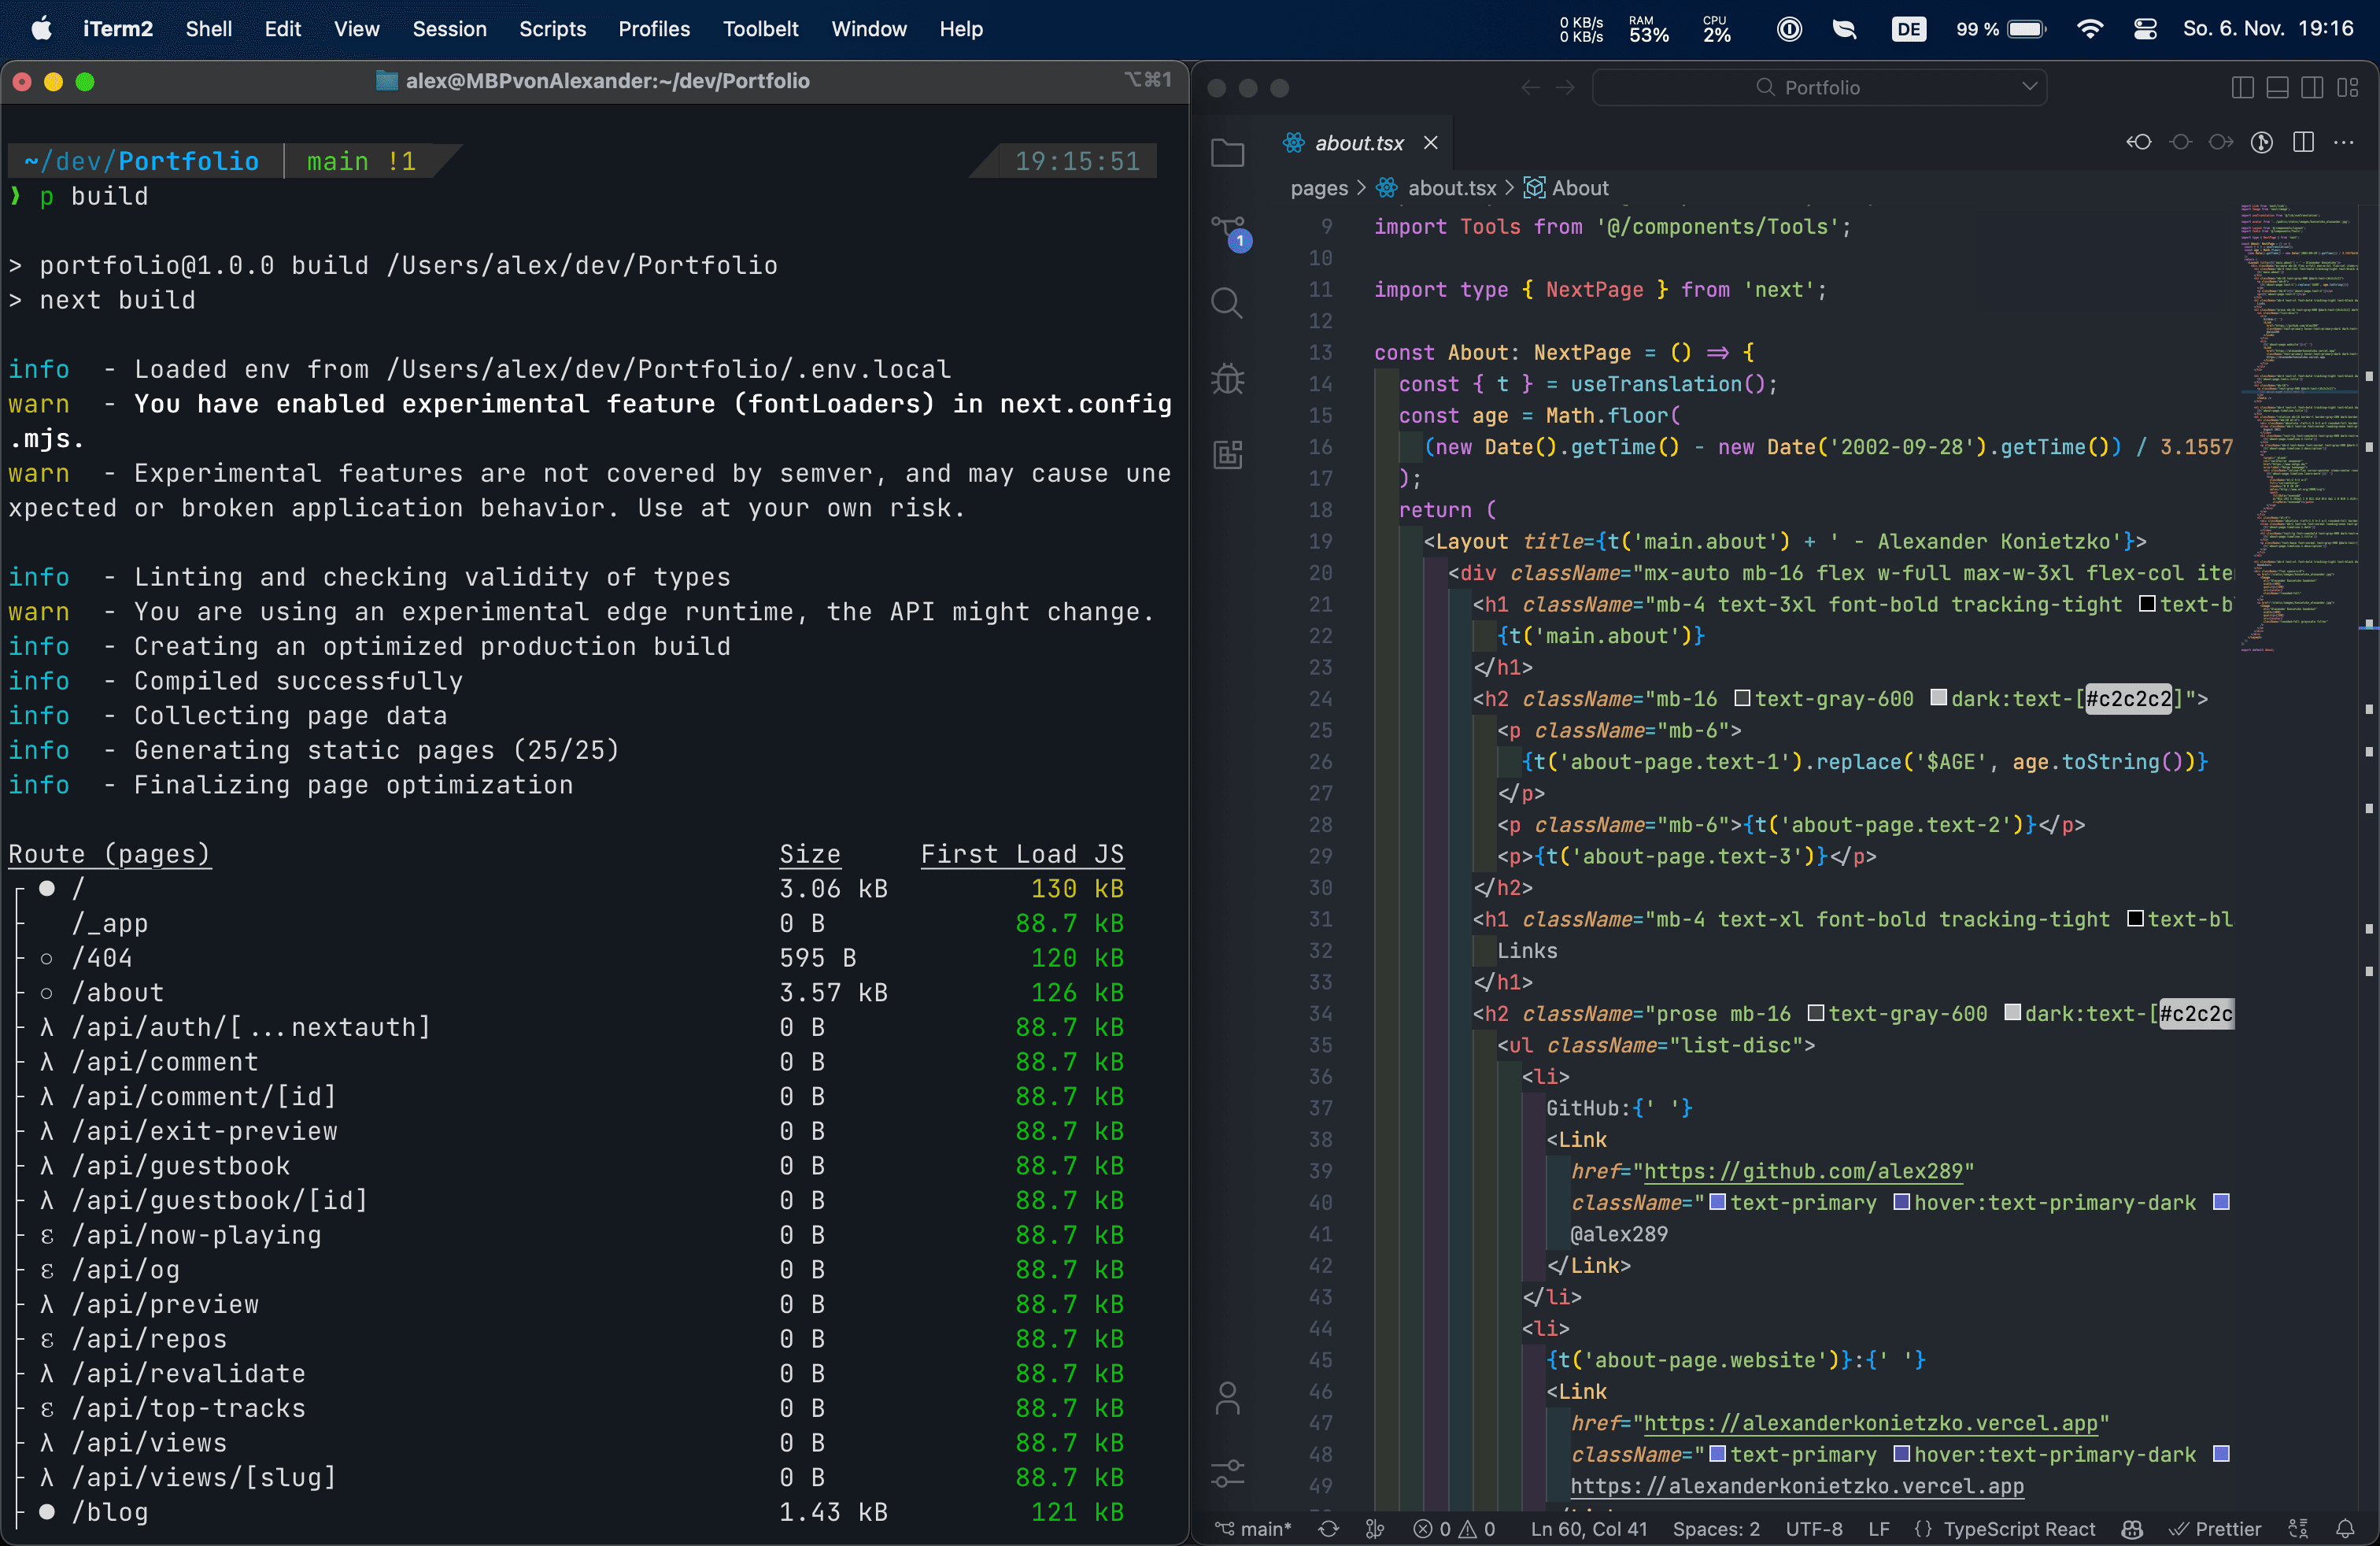Click the Synchronize Changes icon in status bar

tap(1328, 1528)
